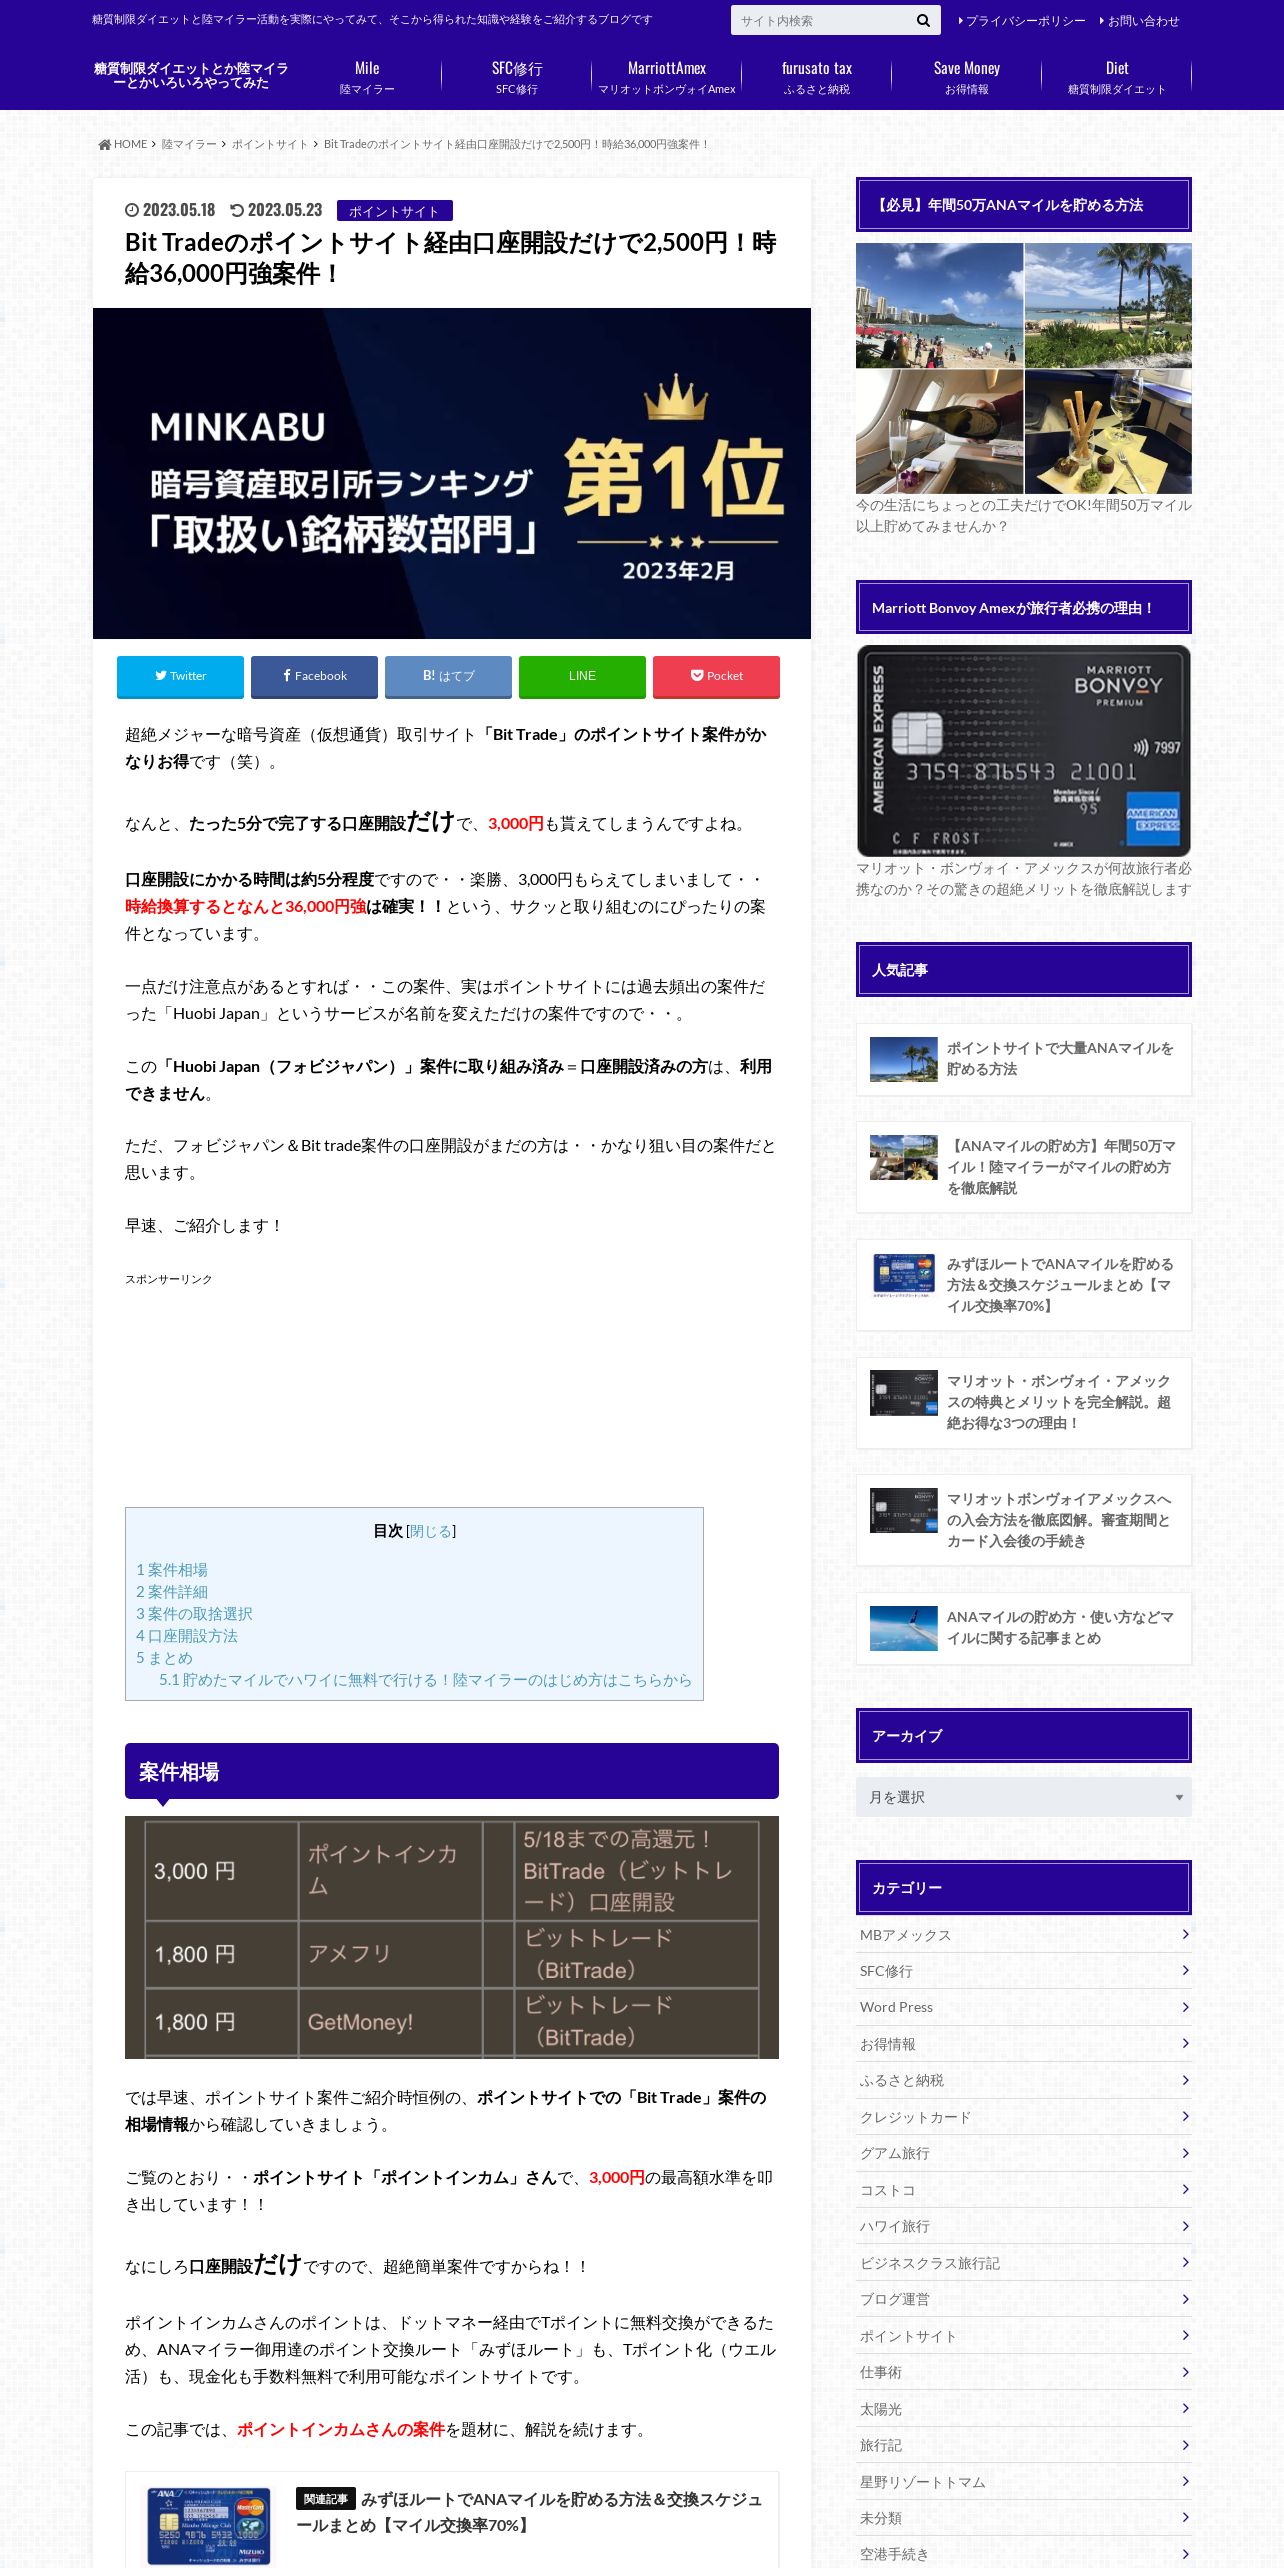Open 旅行記 category
Screen dimensions: 1284x2568
click(1024, 2445)
